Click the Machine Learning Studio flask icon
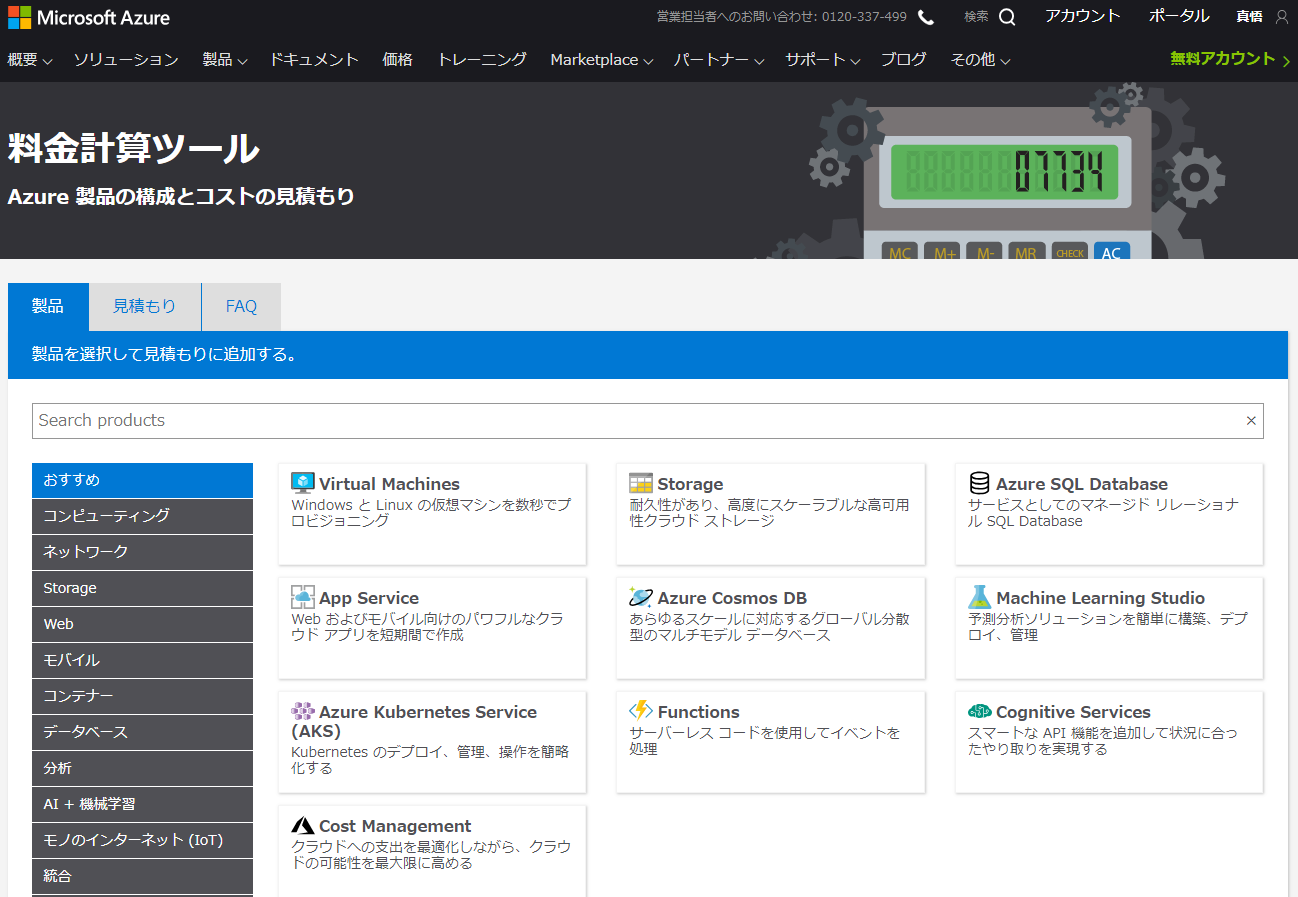Image resolution: width=1298 pixels, height=897 pixels. click(979, 598)
